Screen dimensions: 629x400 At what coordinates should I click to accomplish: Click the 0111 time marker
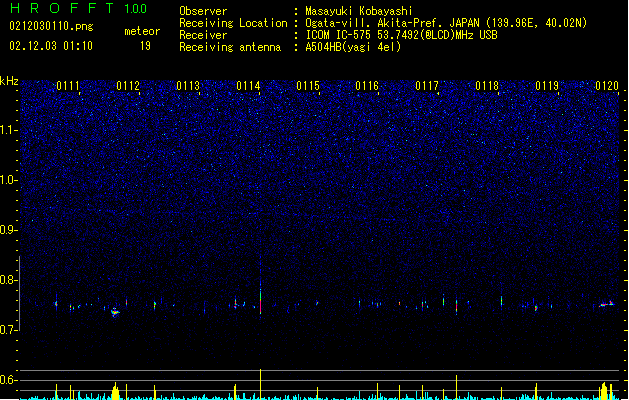68,86
